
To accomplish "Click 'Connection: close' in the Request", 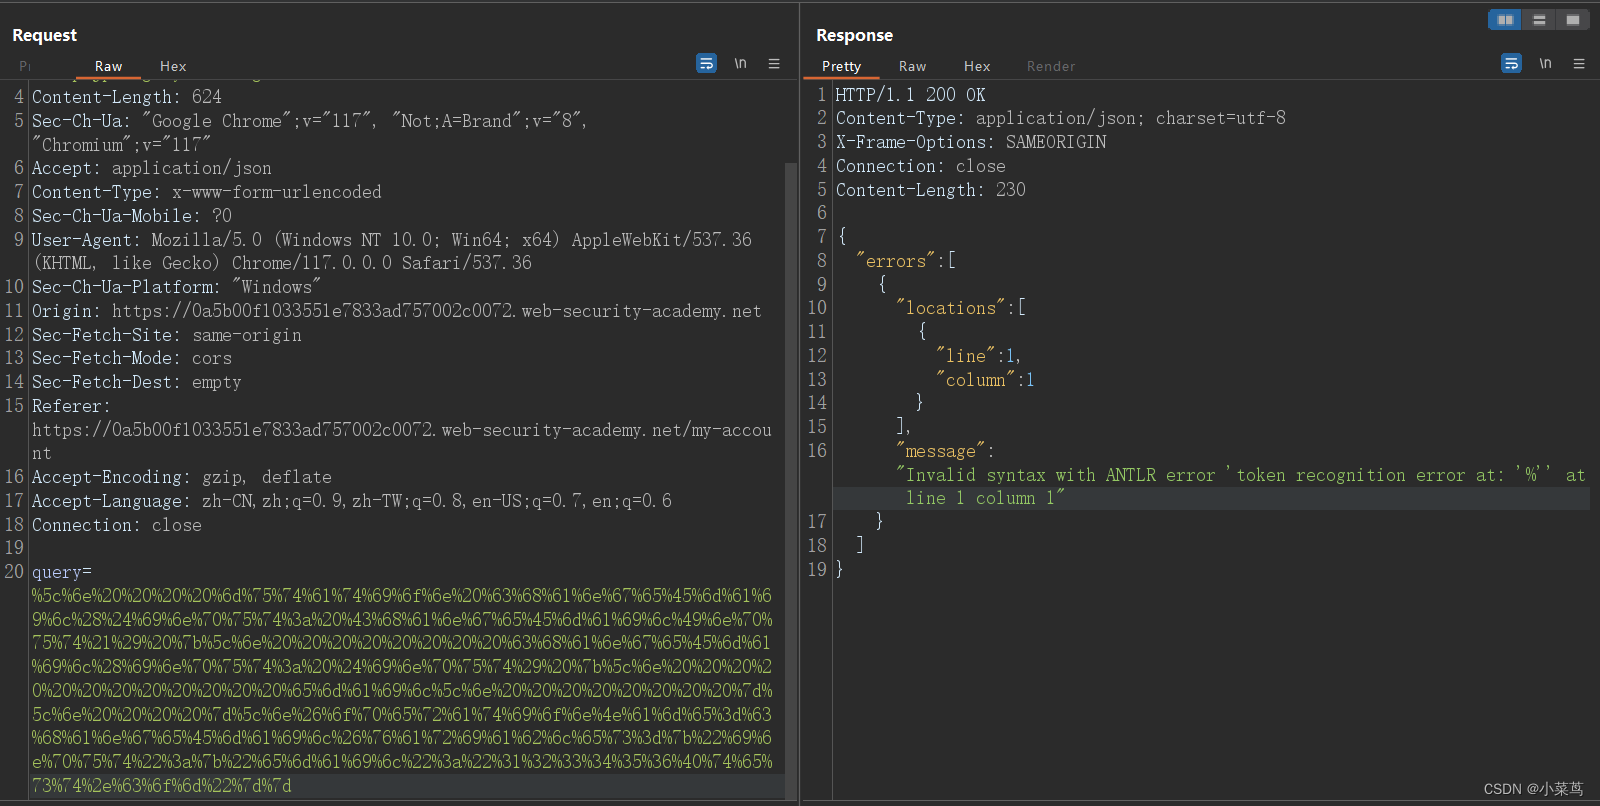I will click(117, 525).
